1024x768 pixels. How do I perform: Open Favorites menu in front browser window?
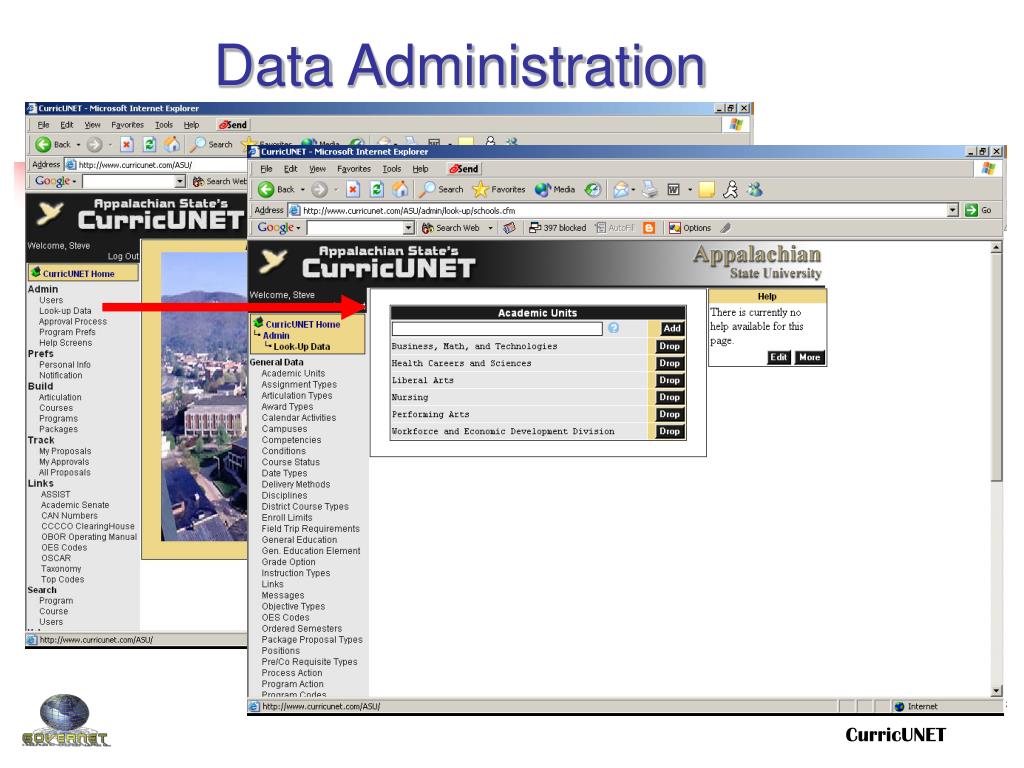354,168
